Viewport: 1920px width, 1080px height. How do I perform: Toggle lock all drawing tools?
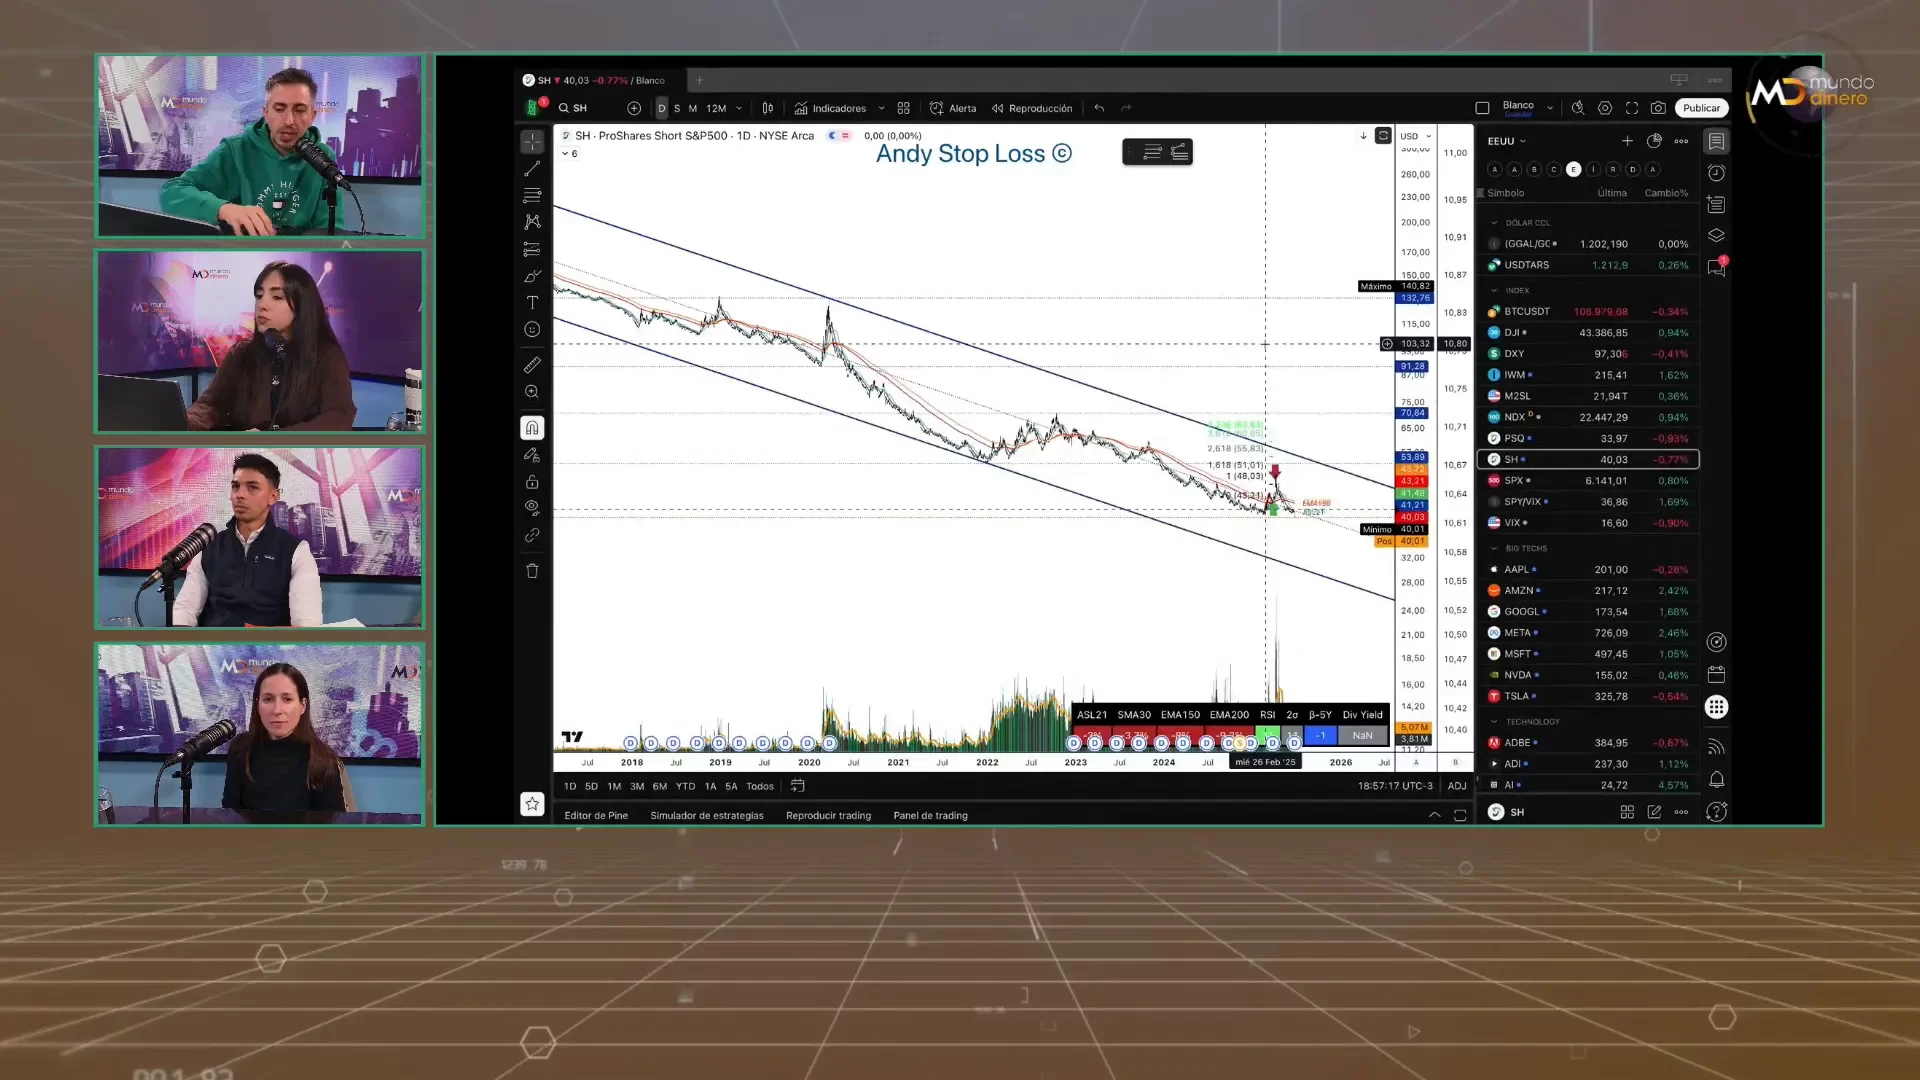pos(532,482)
